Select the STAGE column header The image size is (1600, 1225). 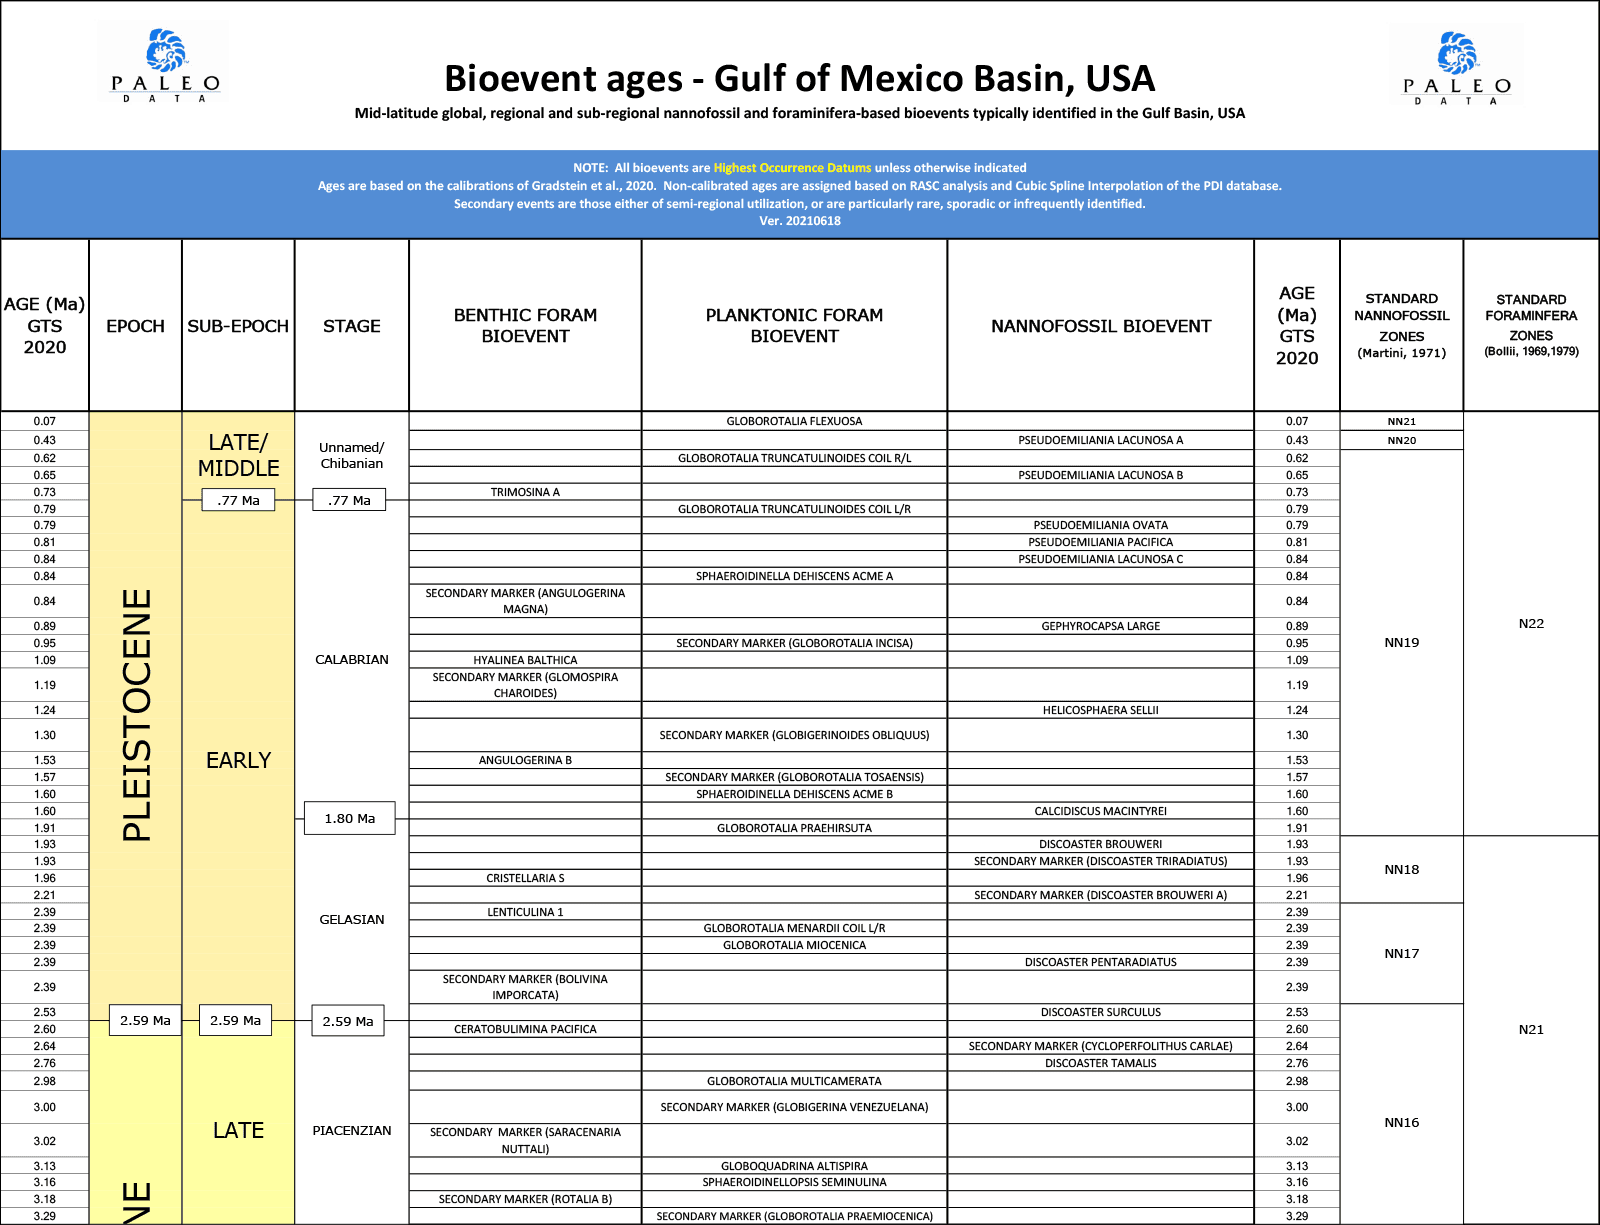click(x=352, y=326)
